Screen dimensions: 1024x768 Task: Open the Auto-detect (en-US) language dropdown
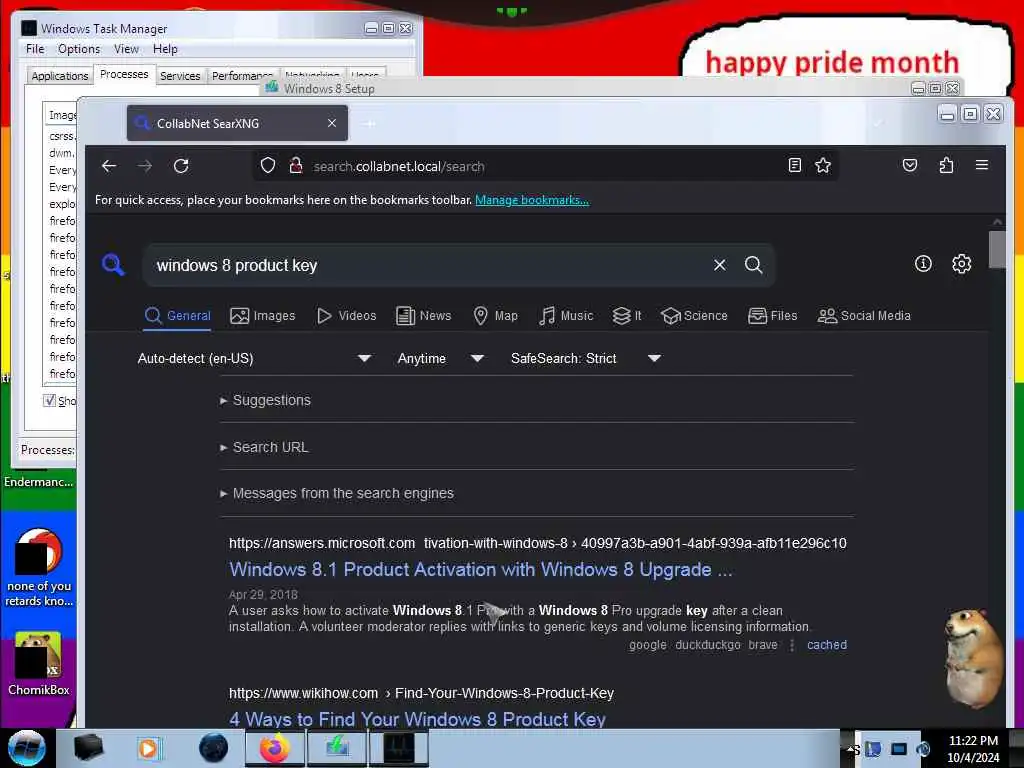pyautogui.click(x=254, y=359)
